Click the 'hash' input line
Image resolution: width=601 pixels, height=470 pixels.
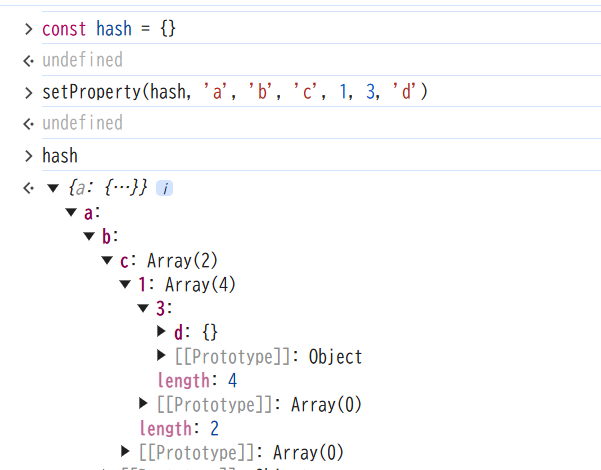tap(60, 155)
